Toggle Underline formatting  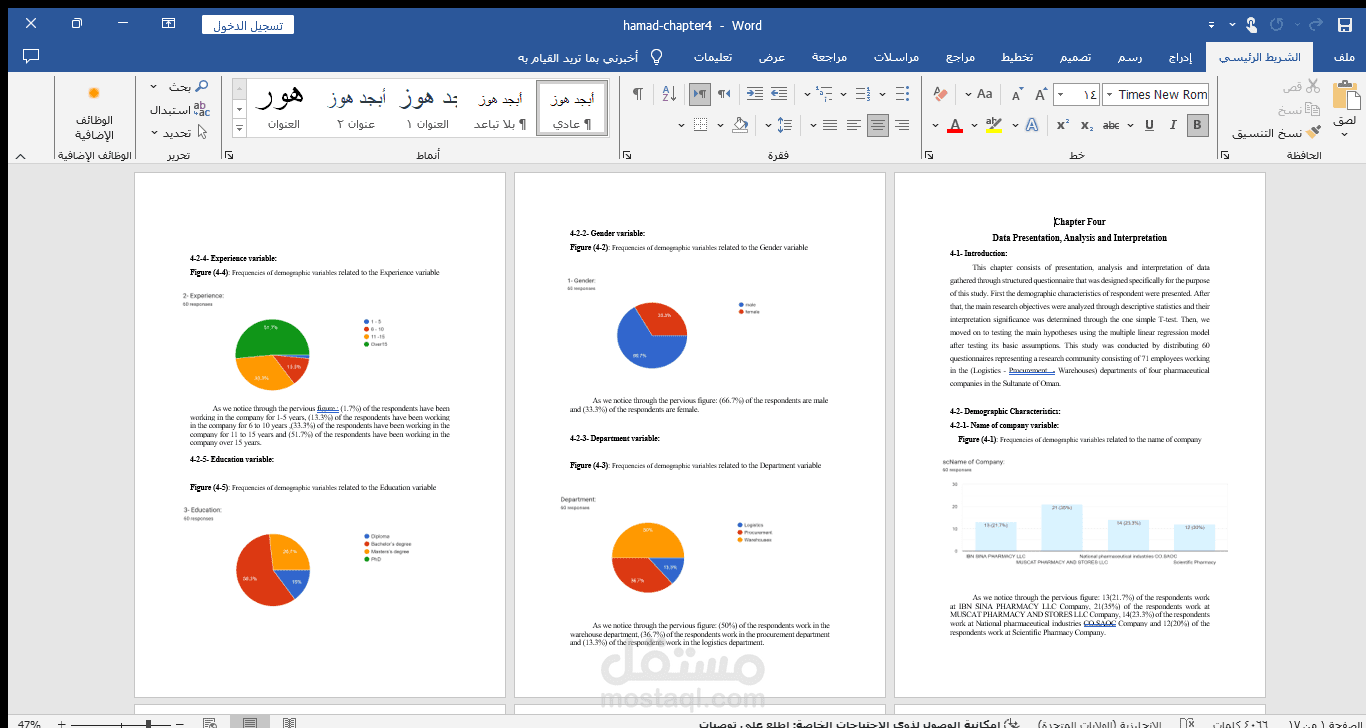click(1148, 125)
